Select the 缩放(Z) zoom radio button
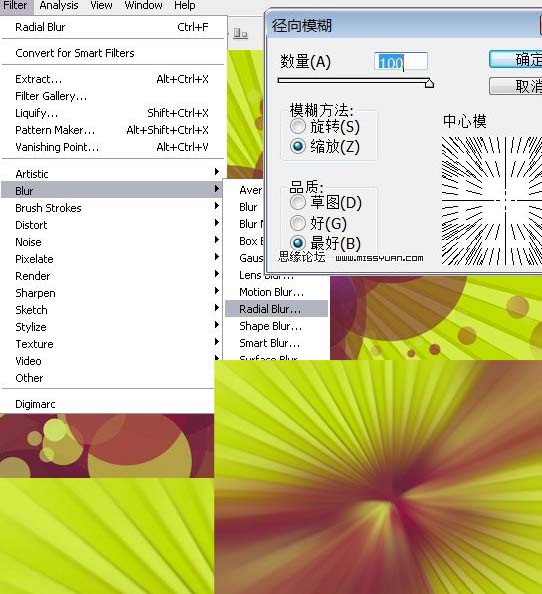This screenshot has height=594, width=542. pyautogui.click(x=298, y=146)
